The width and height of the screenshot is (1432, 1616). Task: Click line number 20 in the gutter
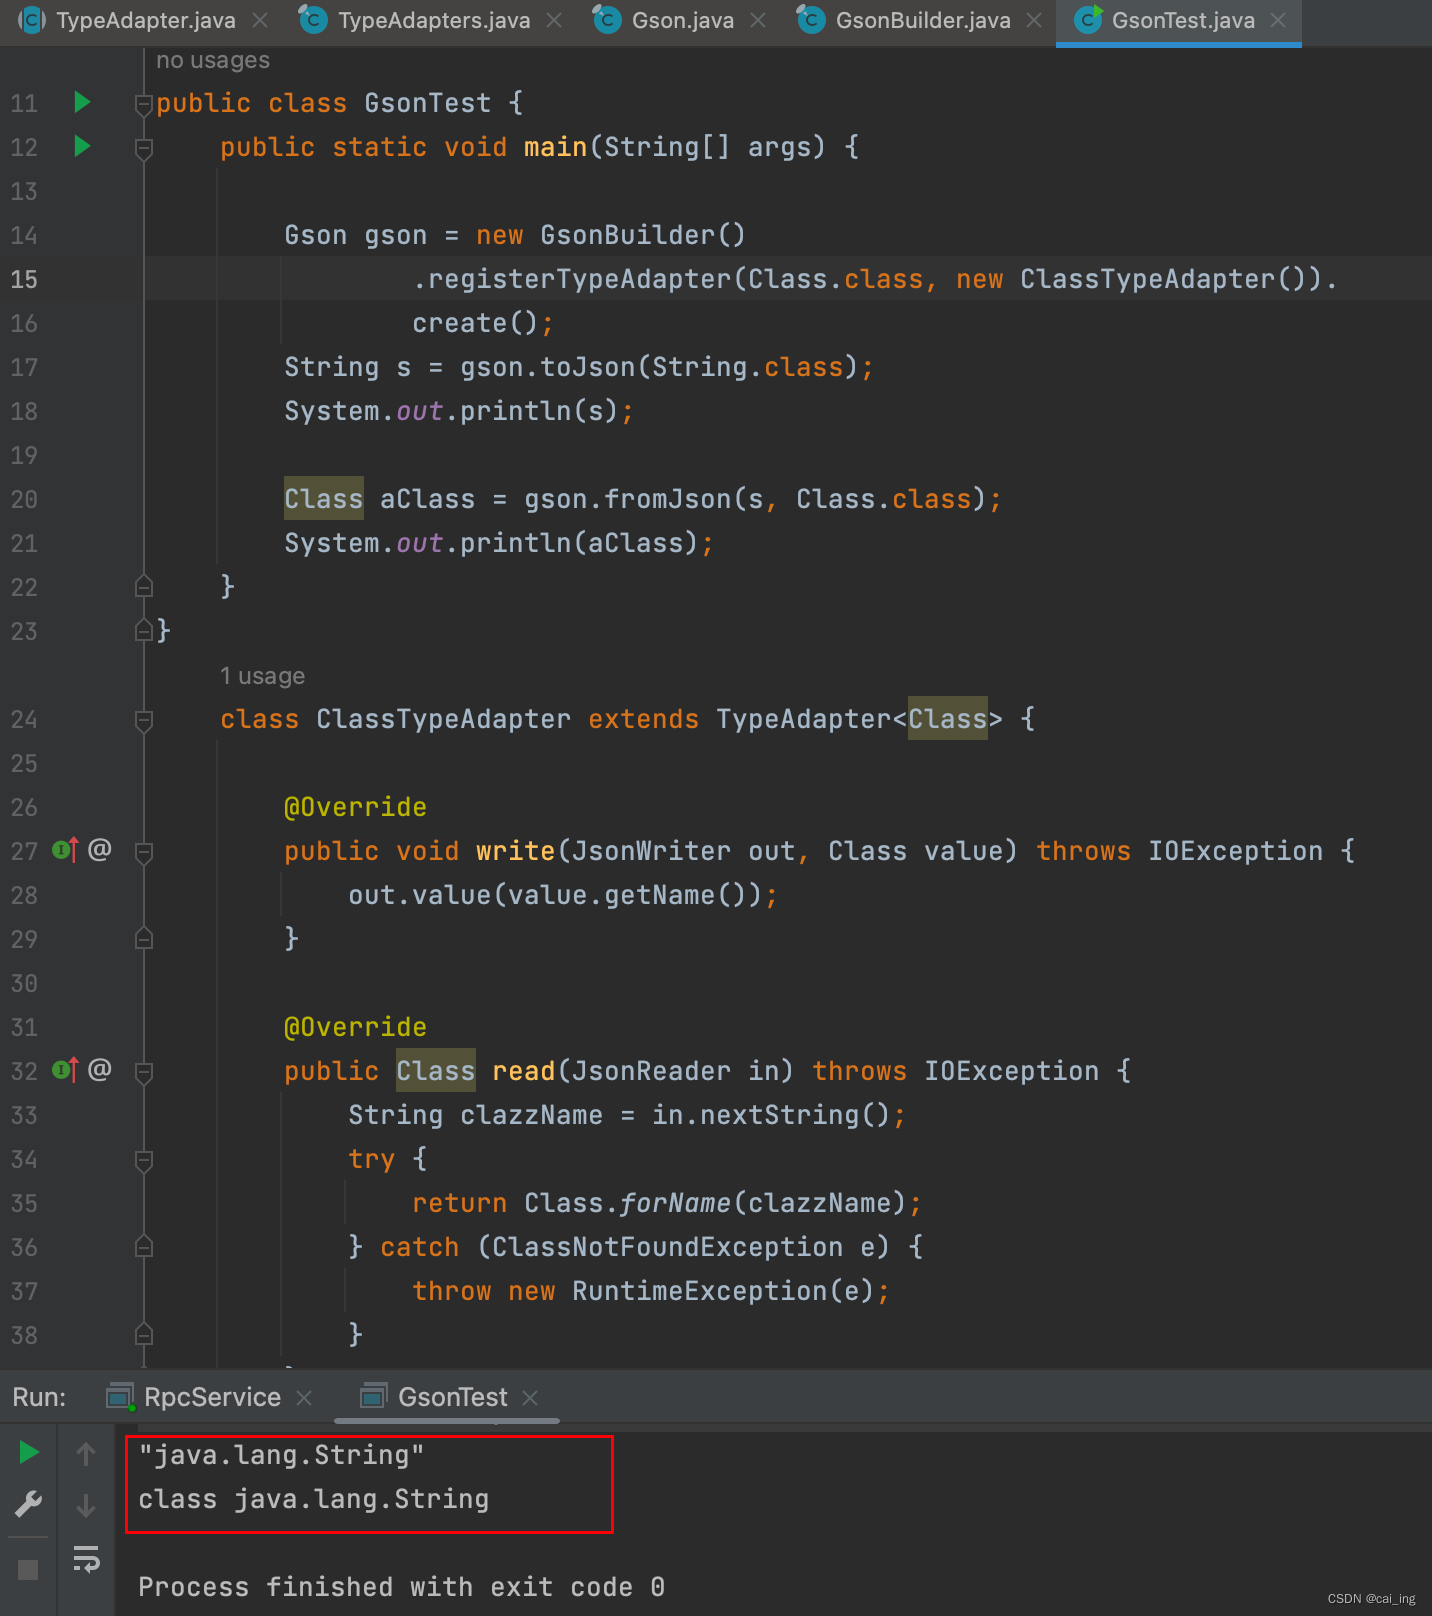[x=24, y=499]
